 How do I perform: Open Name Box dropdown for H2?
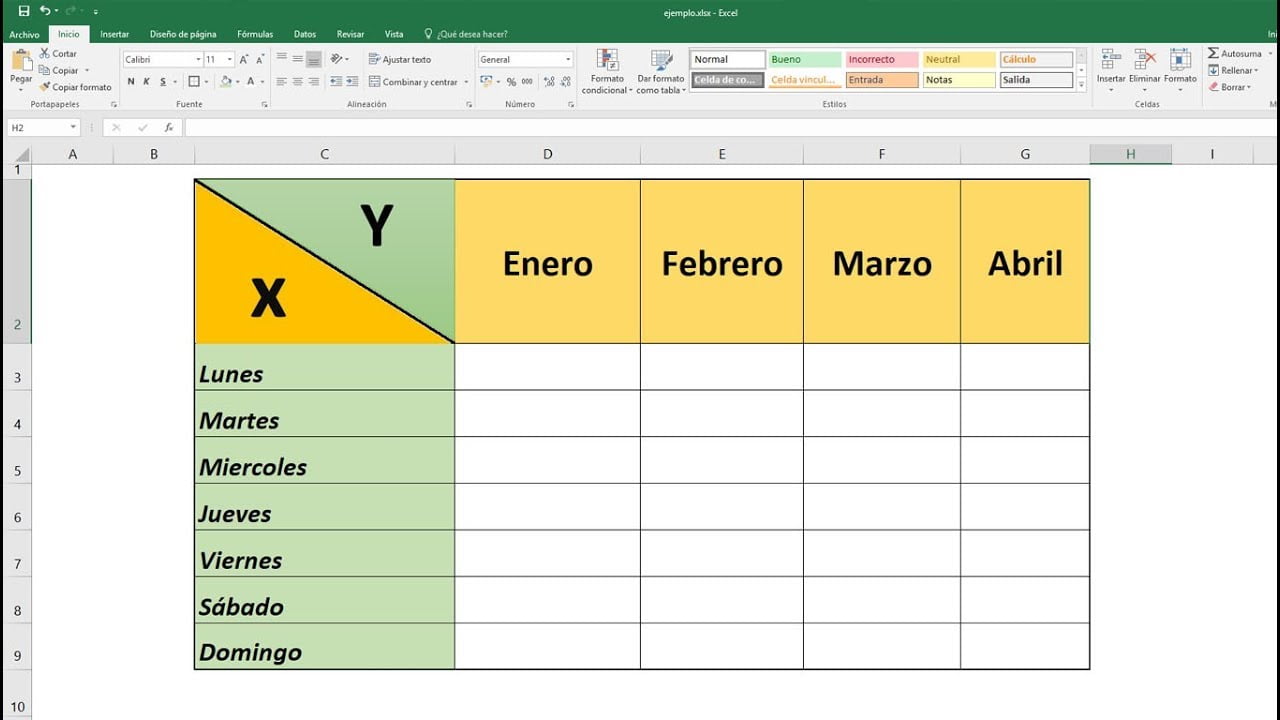(73, 128)
